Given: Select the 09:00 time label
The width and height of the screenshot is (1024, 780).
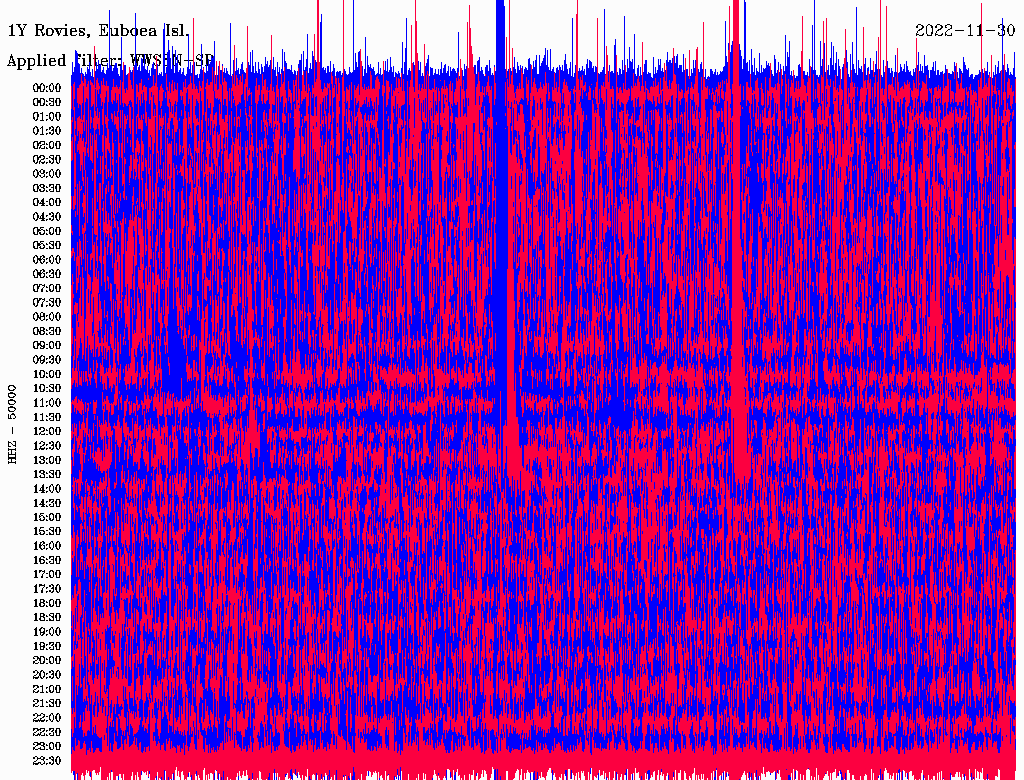Looking at the screenshot, I should pos(47,346).
